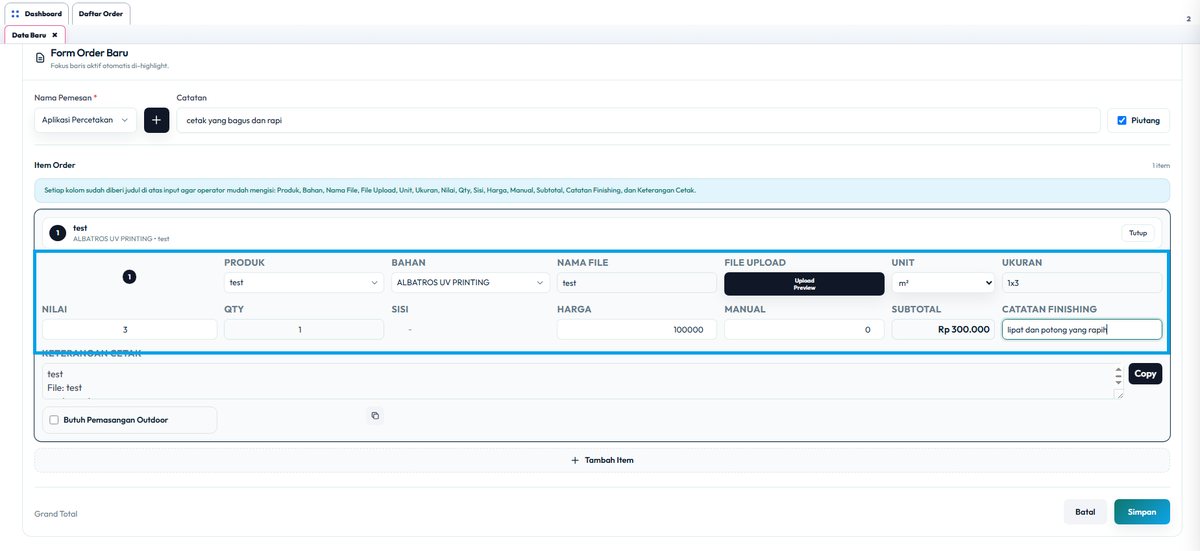
Task: Open the Nama Pemesan dropdown
Action: 85,120
